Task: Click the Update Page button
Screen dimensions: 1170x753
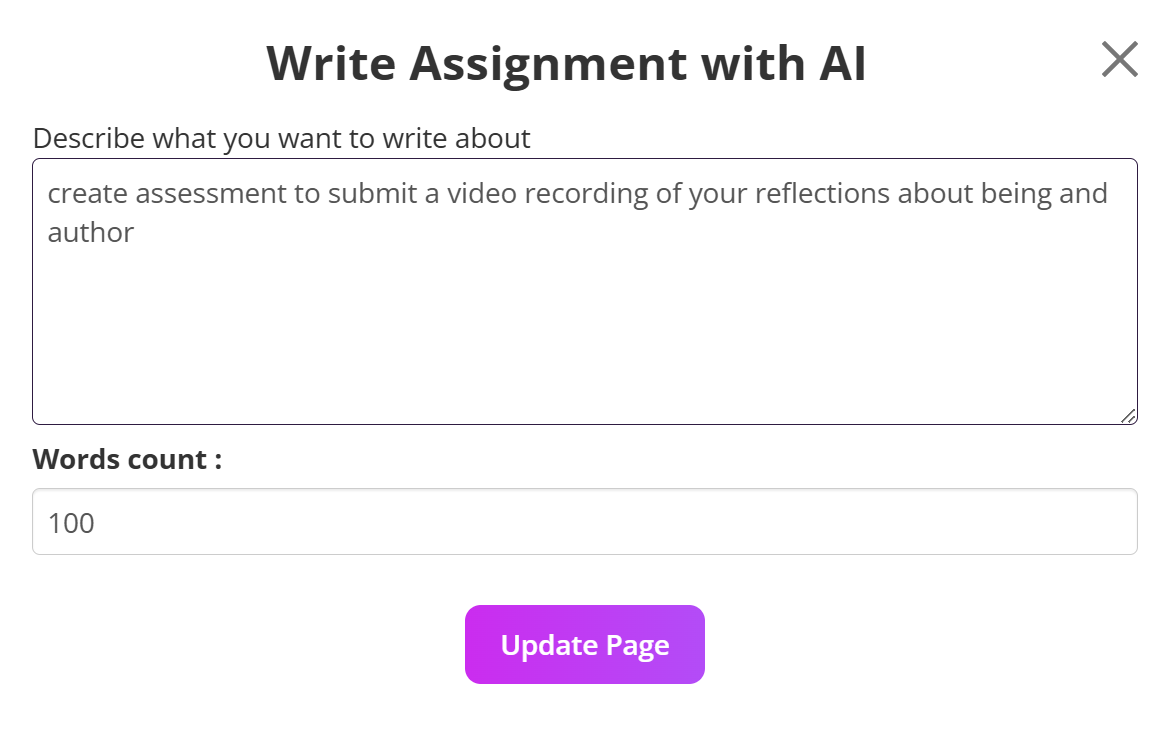Action: 584,645
